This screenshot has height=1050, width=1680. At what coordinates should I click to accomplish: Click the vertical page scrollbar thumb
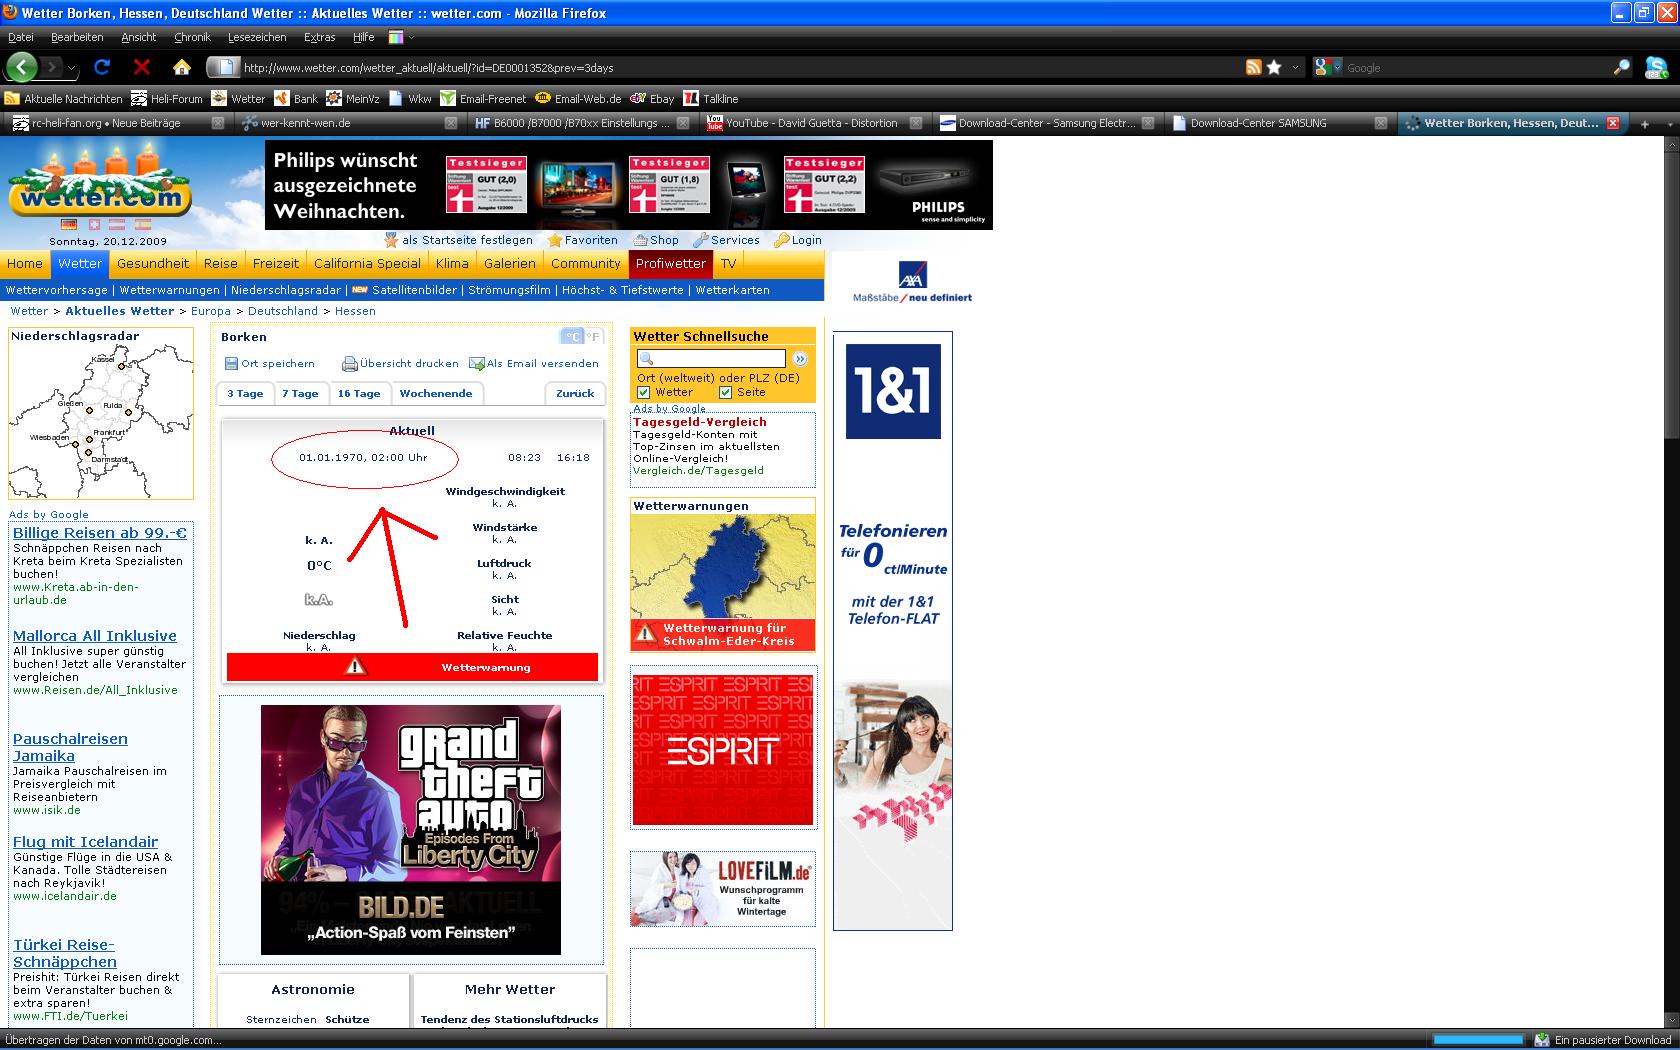1671,294
